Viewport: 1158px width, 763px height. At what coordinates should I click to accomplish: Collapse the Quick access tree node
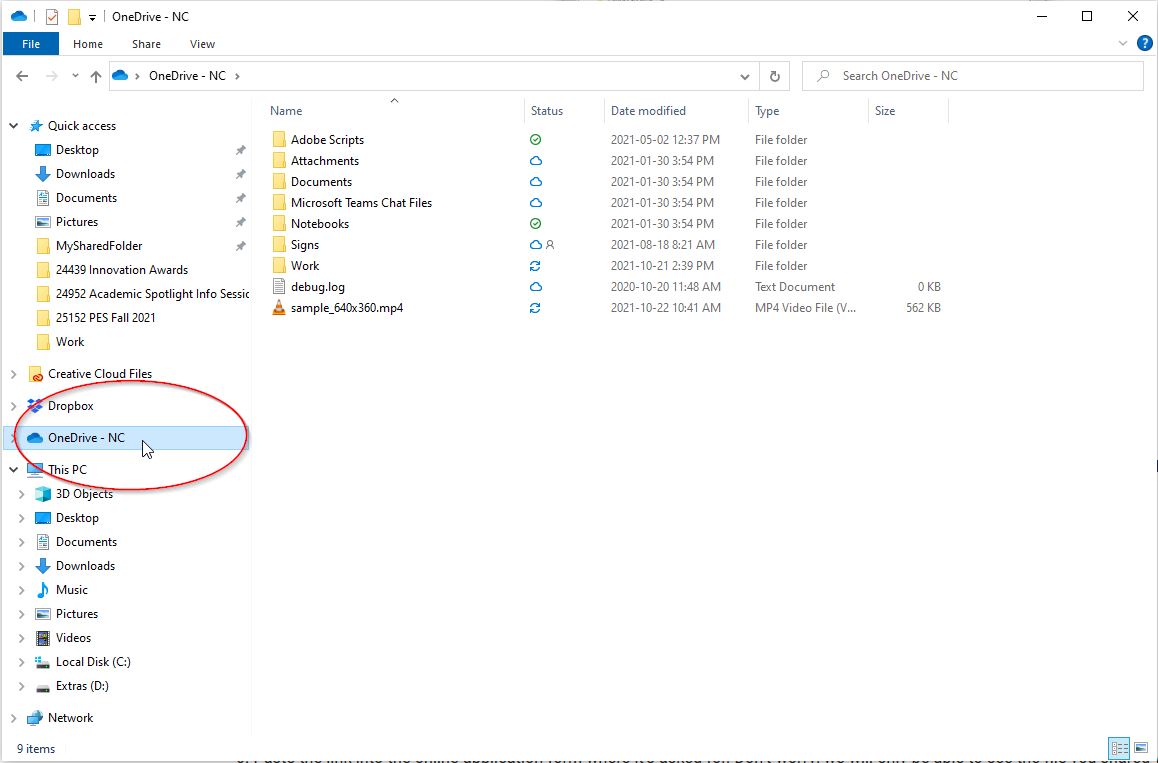click(x=13, y=126)
